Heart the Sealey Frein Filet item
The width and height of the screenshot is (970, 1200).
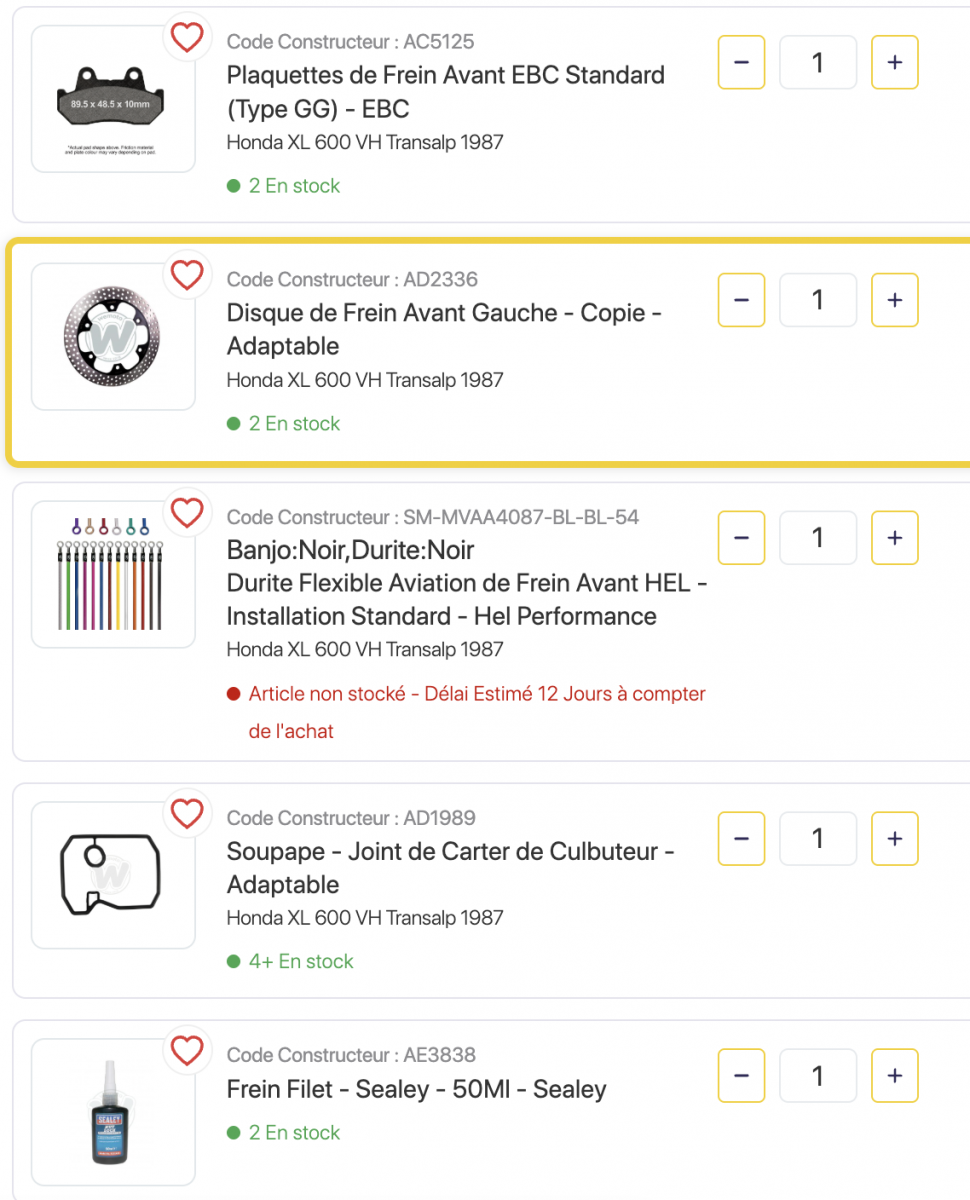[x=187, y=1051]
